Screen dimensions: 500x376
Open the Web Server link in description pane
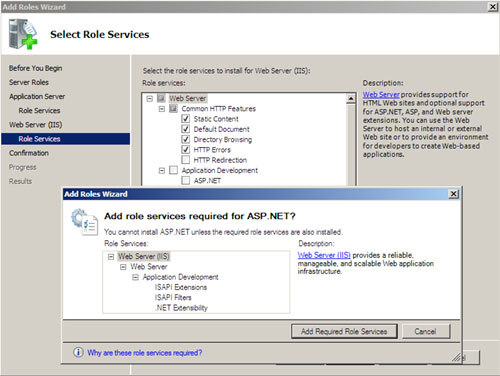coord(381,94)
